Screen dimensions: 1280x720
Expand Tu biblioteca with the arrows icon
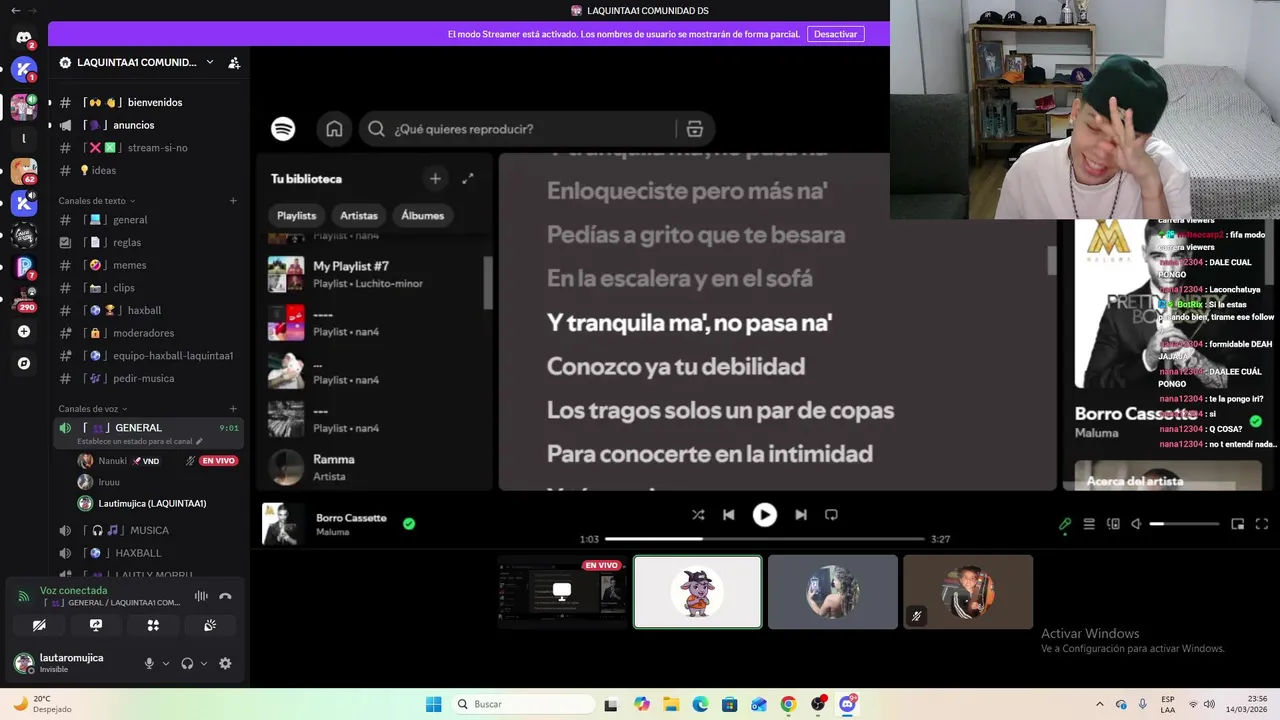tap(468, 179)
